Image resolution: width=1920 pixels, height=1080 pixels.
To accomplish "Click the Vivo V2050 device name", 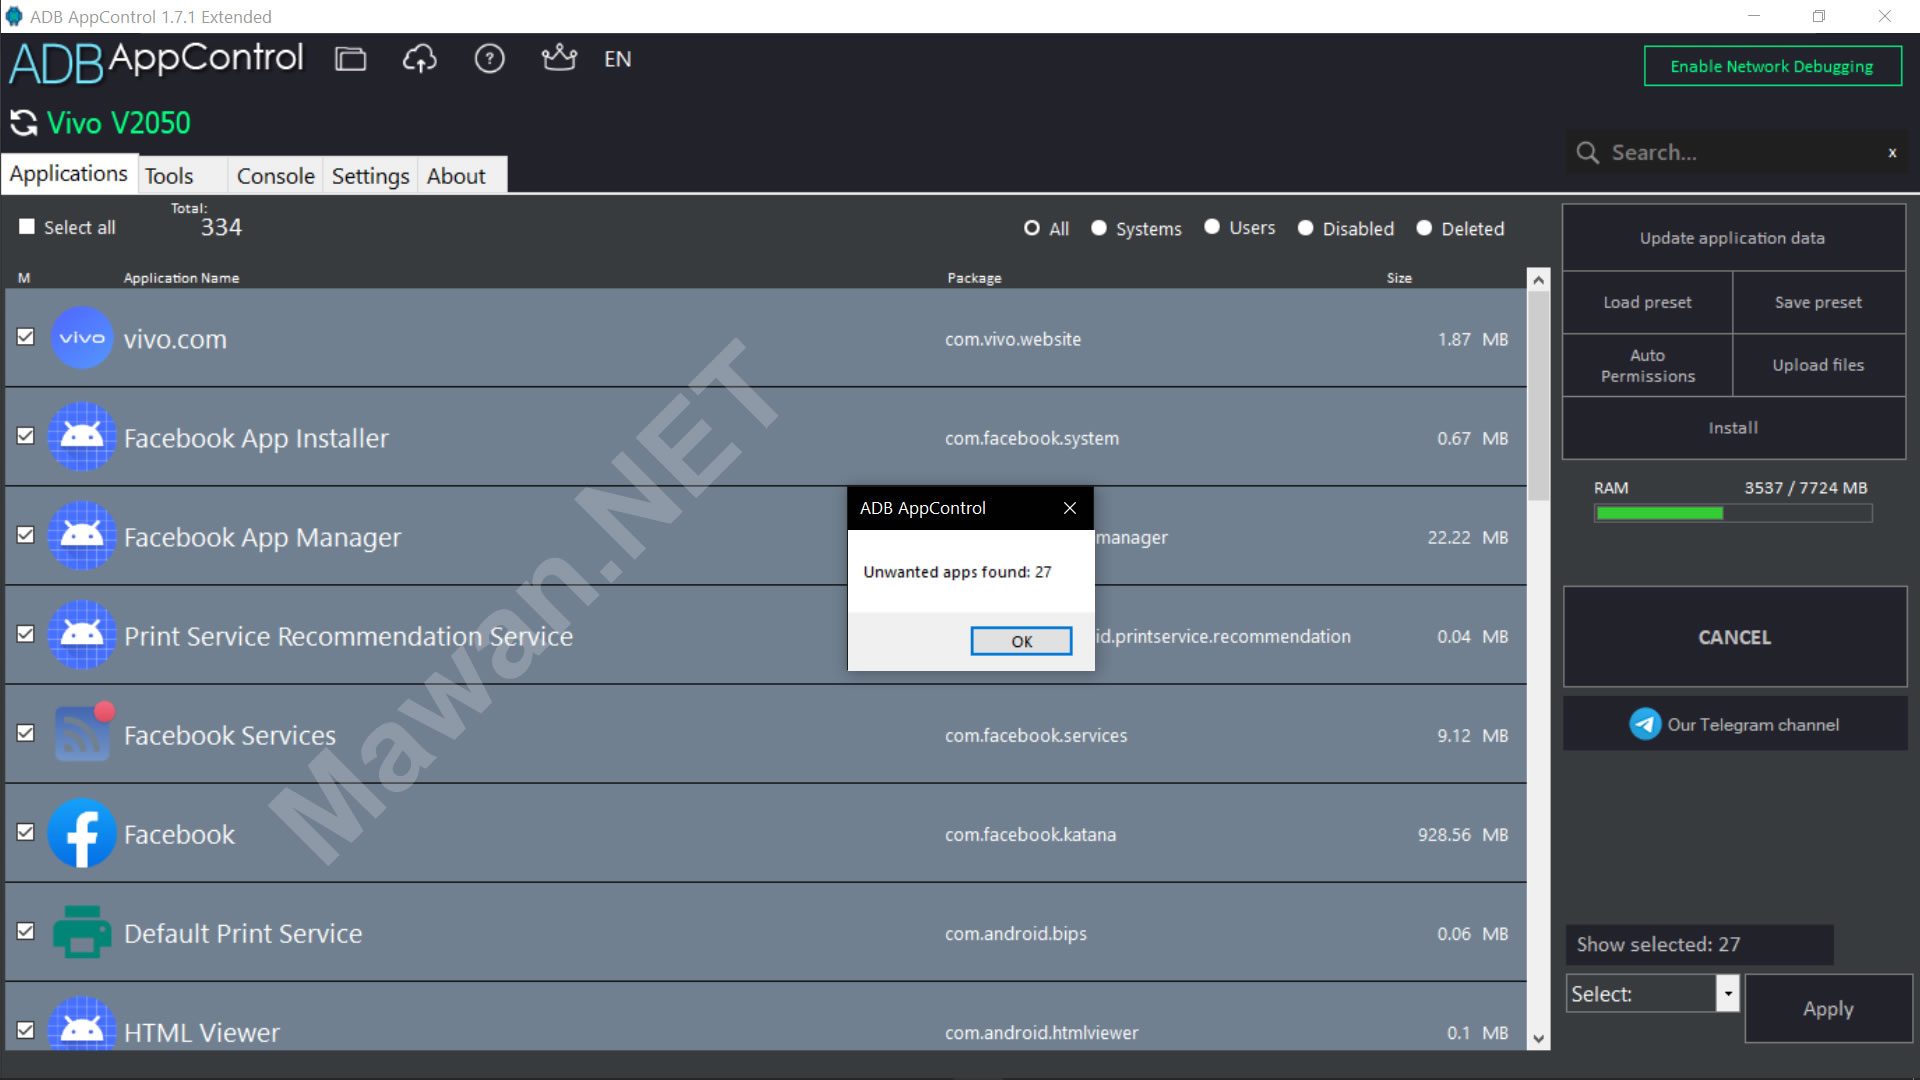I will click(119, 123).
